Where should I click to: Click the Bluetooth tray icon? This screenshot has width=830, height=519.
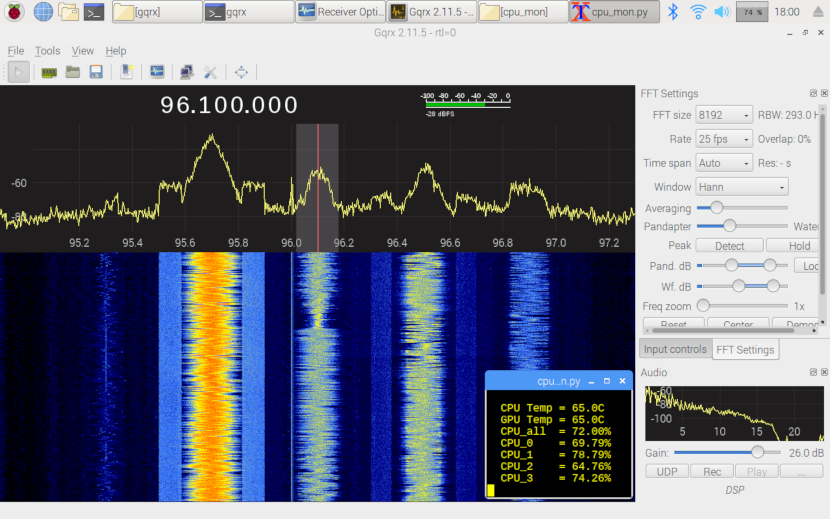[673, 12]
